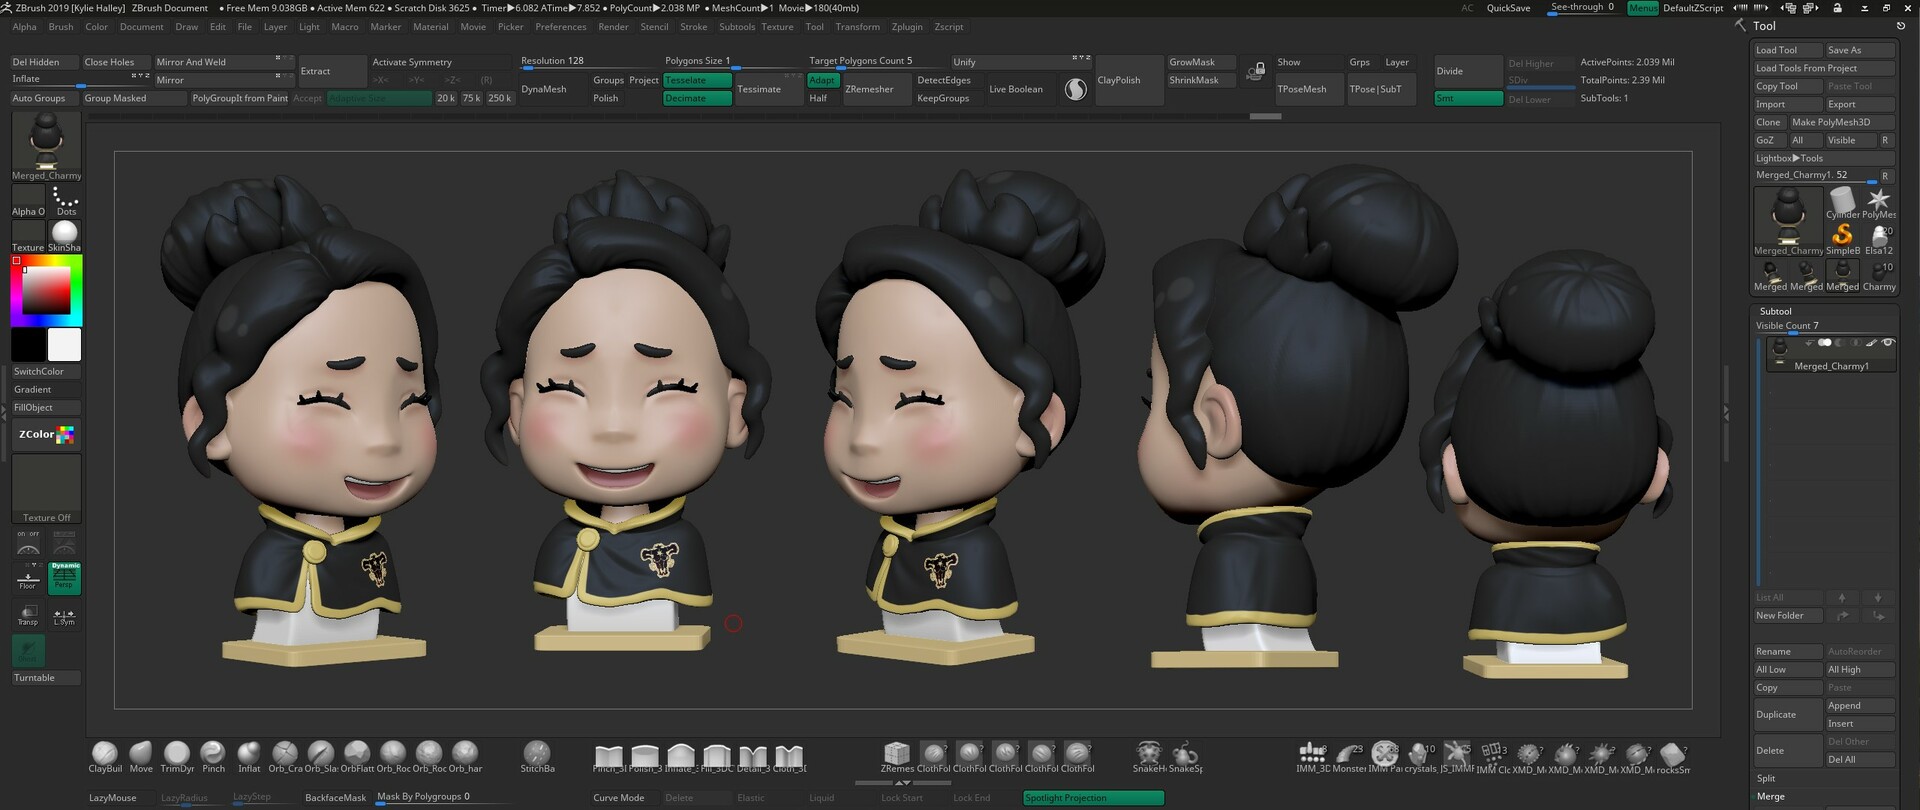This screenshot has width=1920, height=810.
Task: Click Load Tool button
Action: (x=1788, y=50)
